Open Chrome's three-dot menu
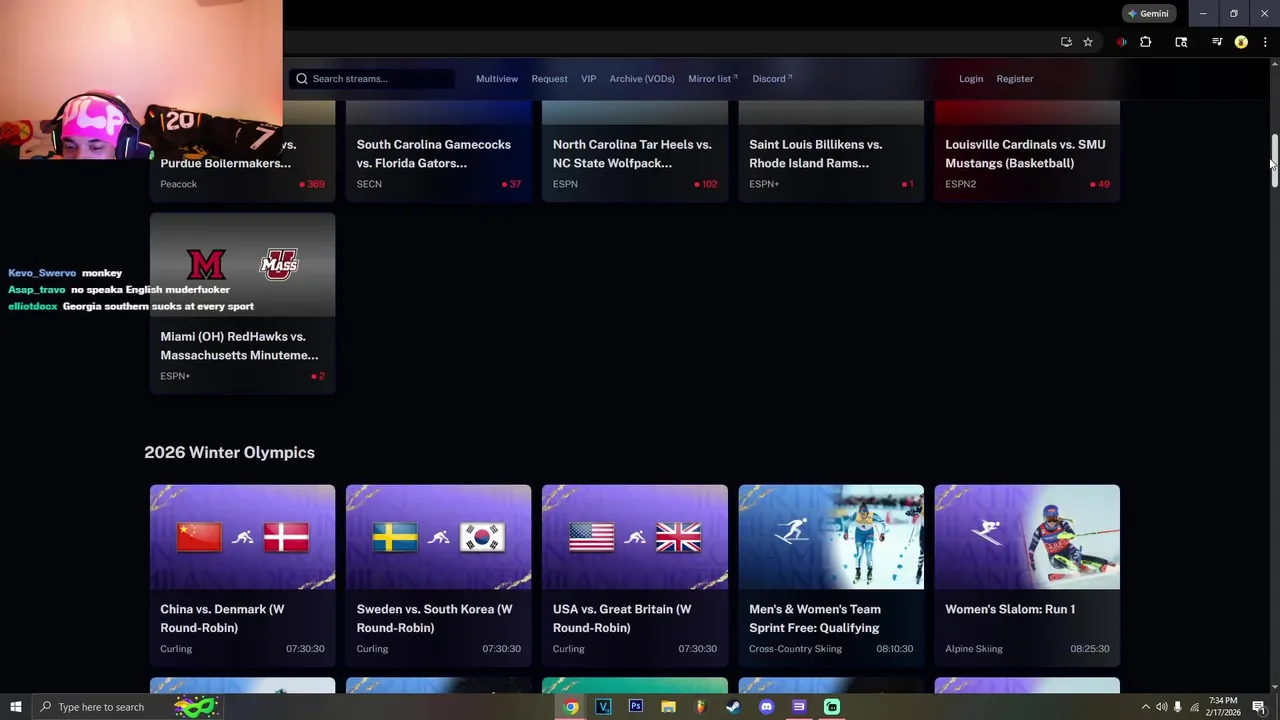 tap(1265, 42)
